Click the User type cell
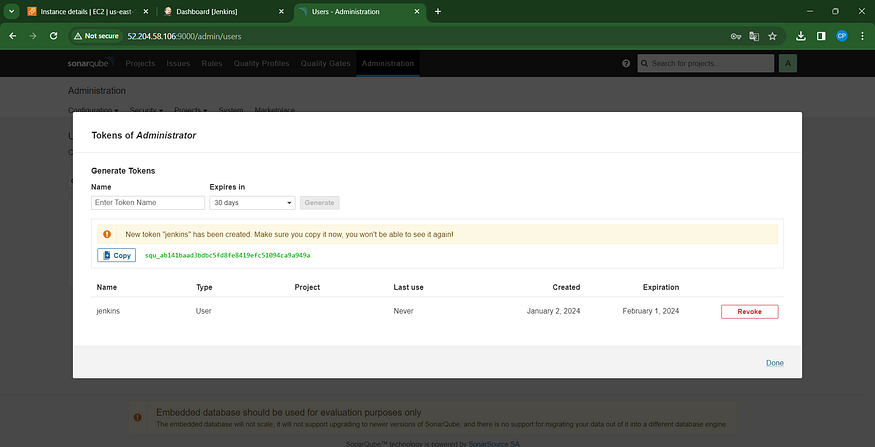This screenshot has width=875, height=447. [204, 311]
